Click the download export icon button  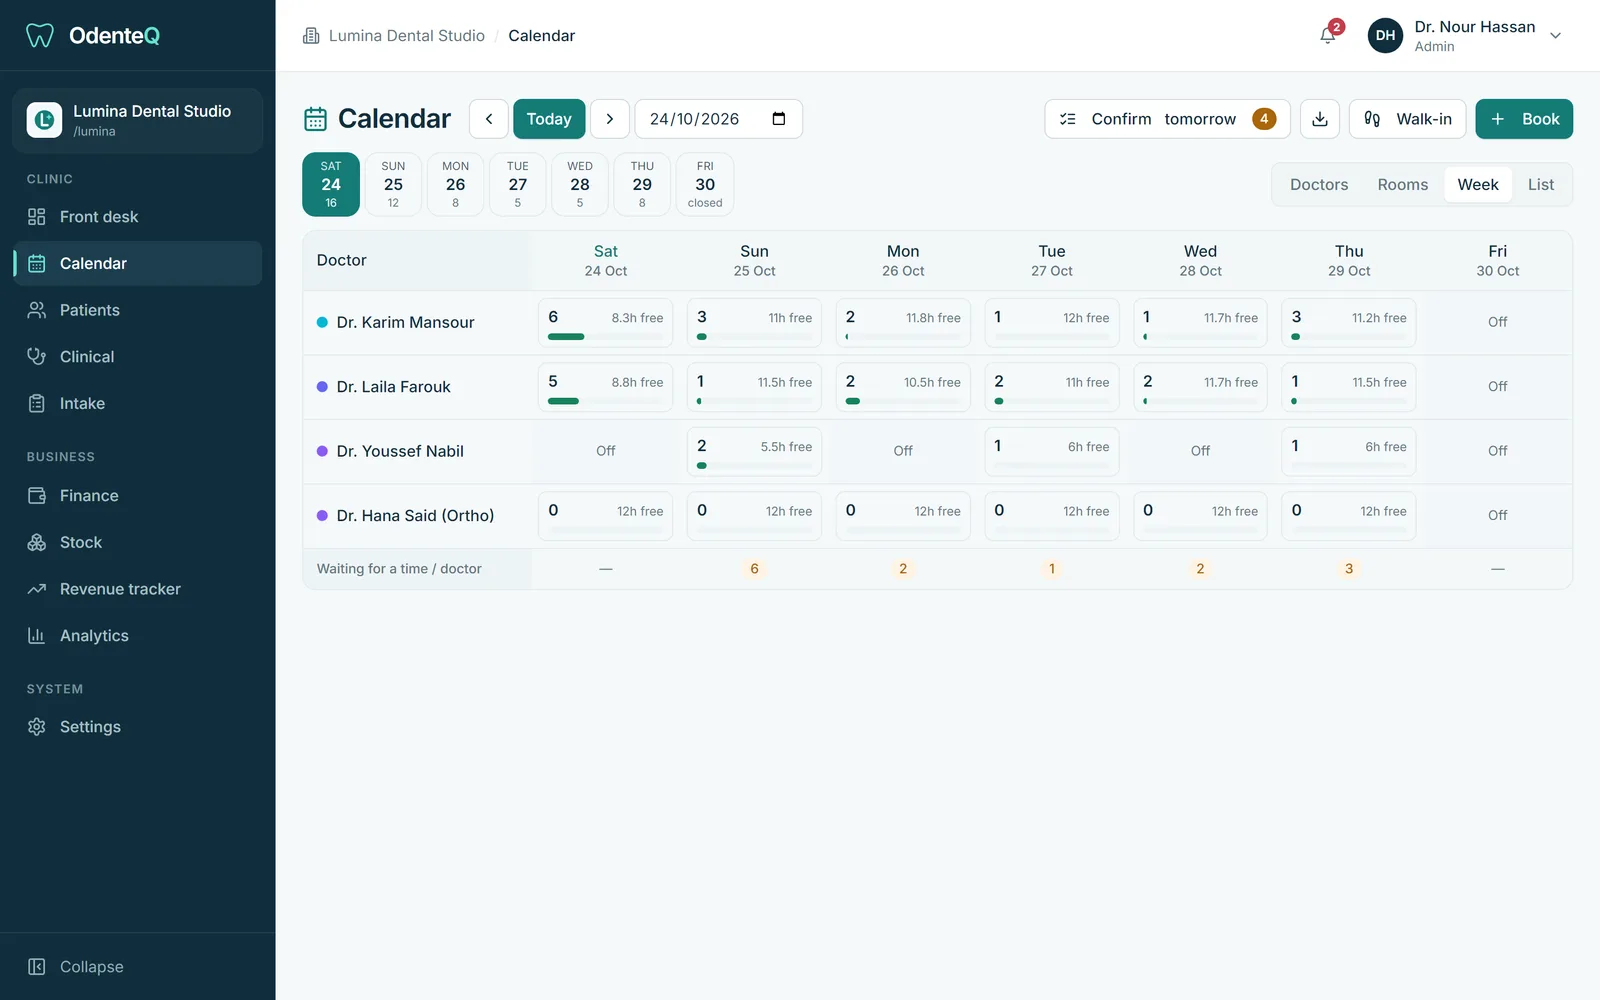coord(1320,119)
